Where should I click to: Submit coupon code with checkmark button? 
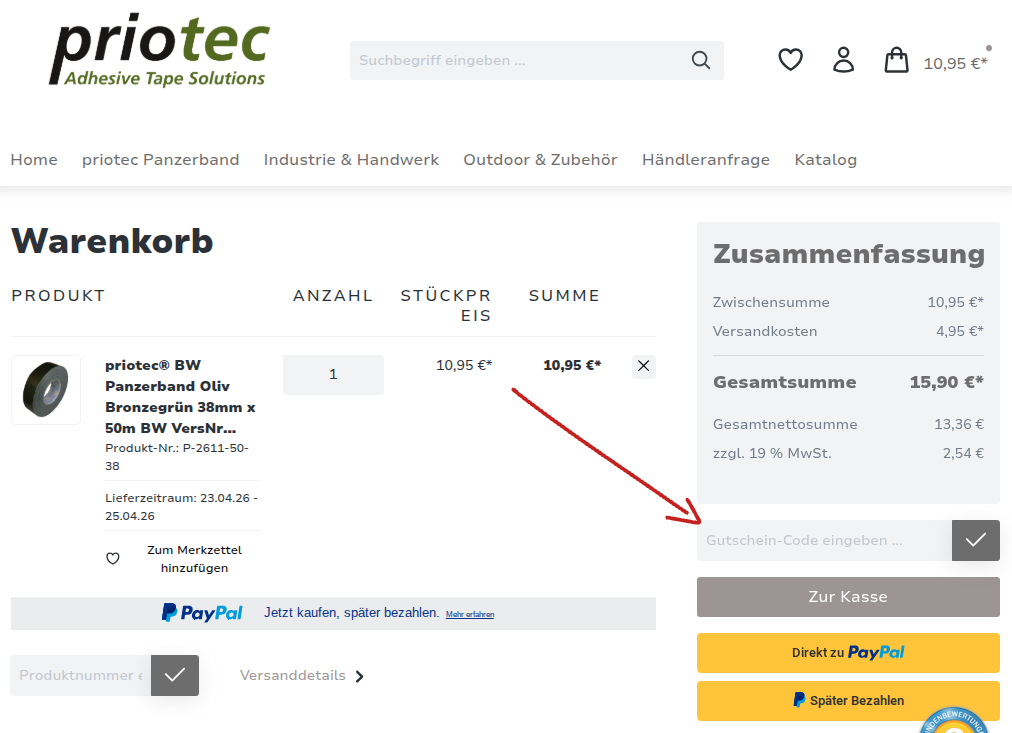(975, 540)
